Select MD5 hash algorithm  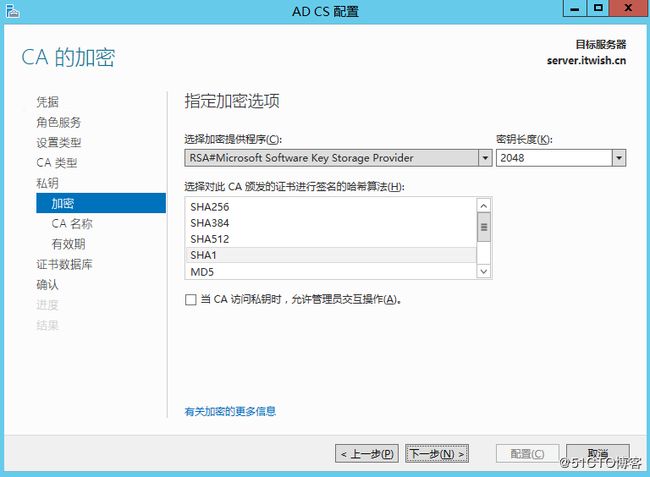[x=331, y=272]
